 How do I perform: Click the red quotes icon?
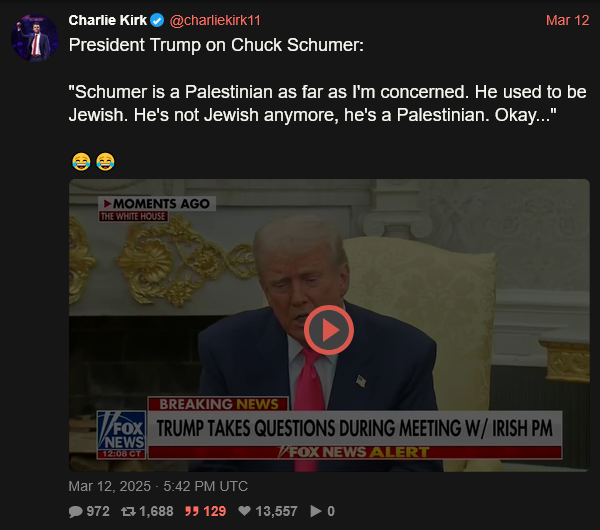(x=192, y=511)
